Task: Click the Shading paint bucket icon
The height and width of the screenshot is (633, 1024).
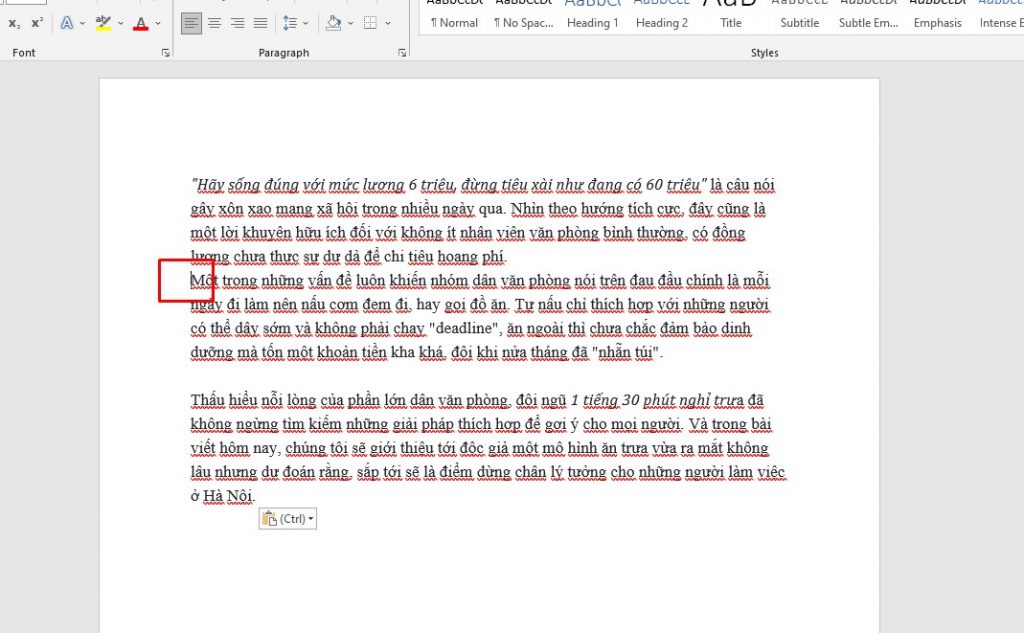Action: click(333, 23)
